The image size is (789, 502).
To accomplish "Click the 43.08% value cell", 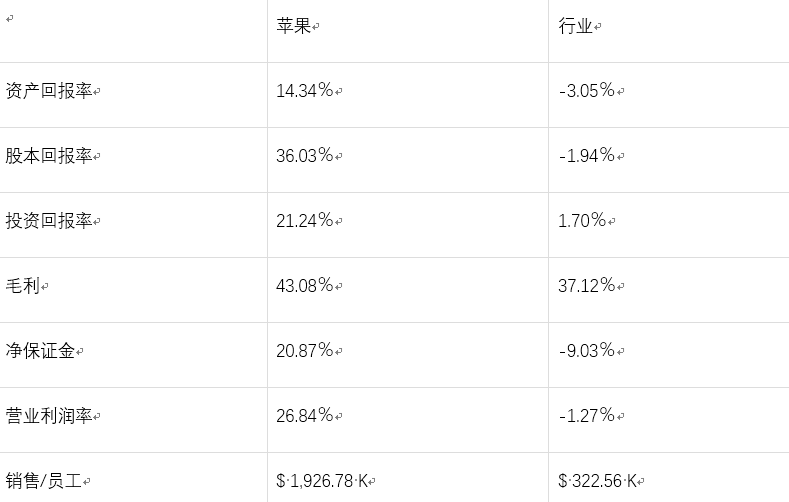I will tap(305, 286).
